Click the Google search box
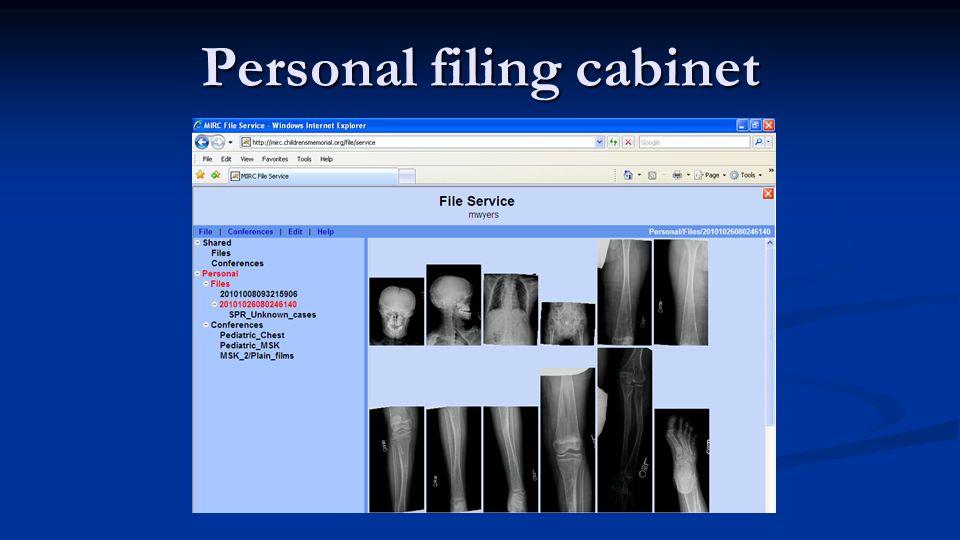This screenshot has height=540, width=960. 694,142
